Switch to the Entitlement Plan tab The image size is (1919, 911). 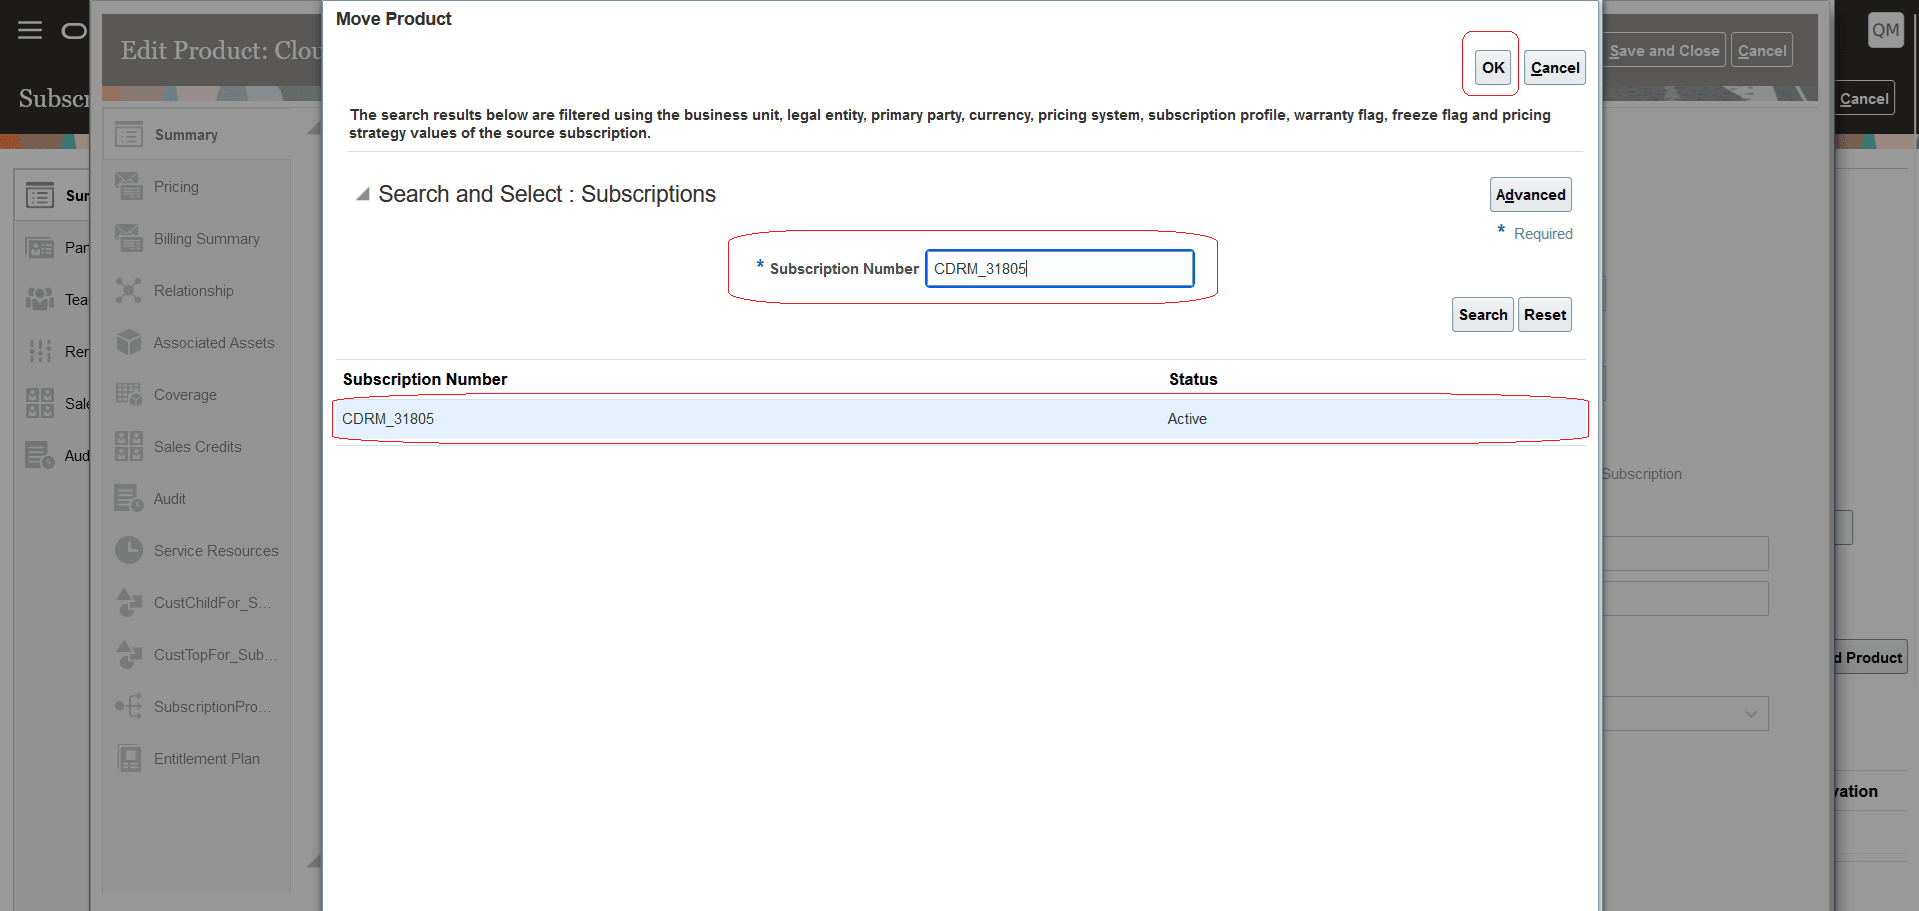click(x=207, y=759)
